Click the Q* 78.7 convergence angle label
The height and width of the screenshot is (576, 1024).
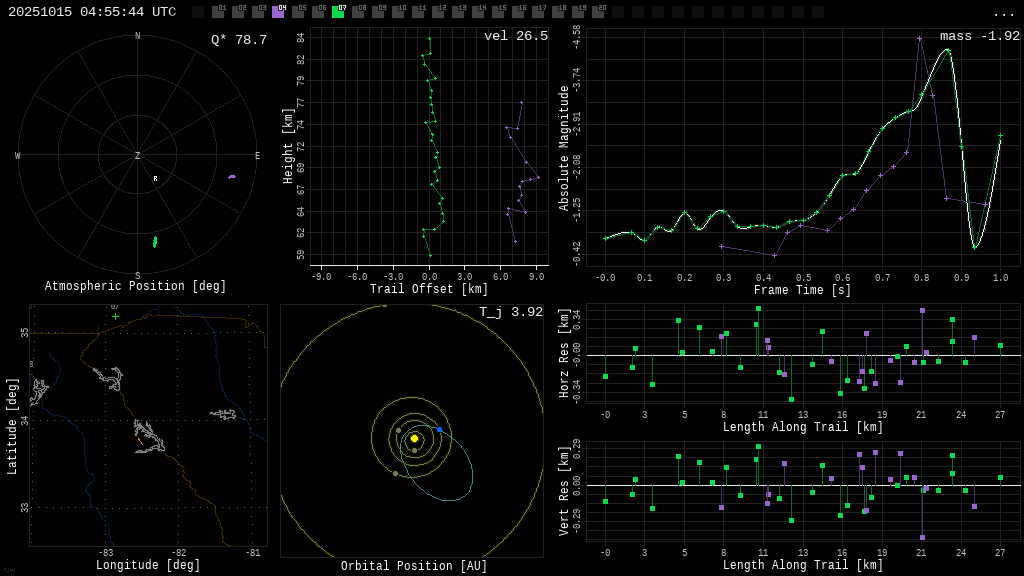click(238, 40)
